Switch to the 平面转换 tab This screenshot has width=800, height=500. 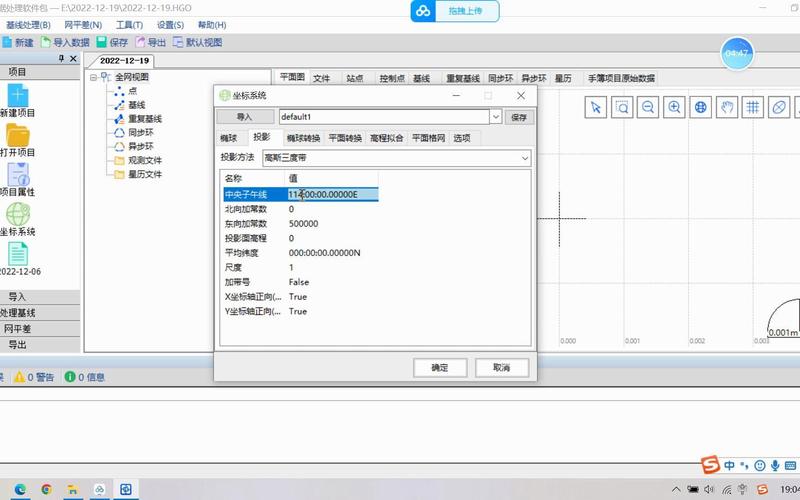coord(345,138)
